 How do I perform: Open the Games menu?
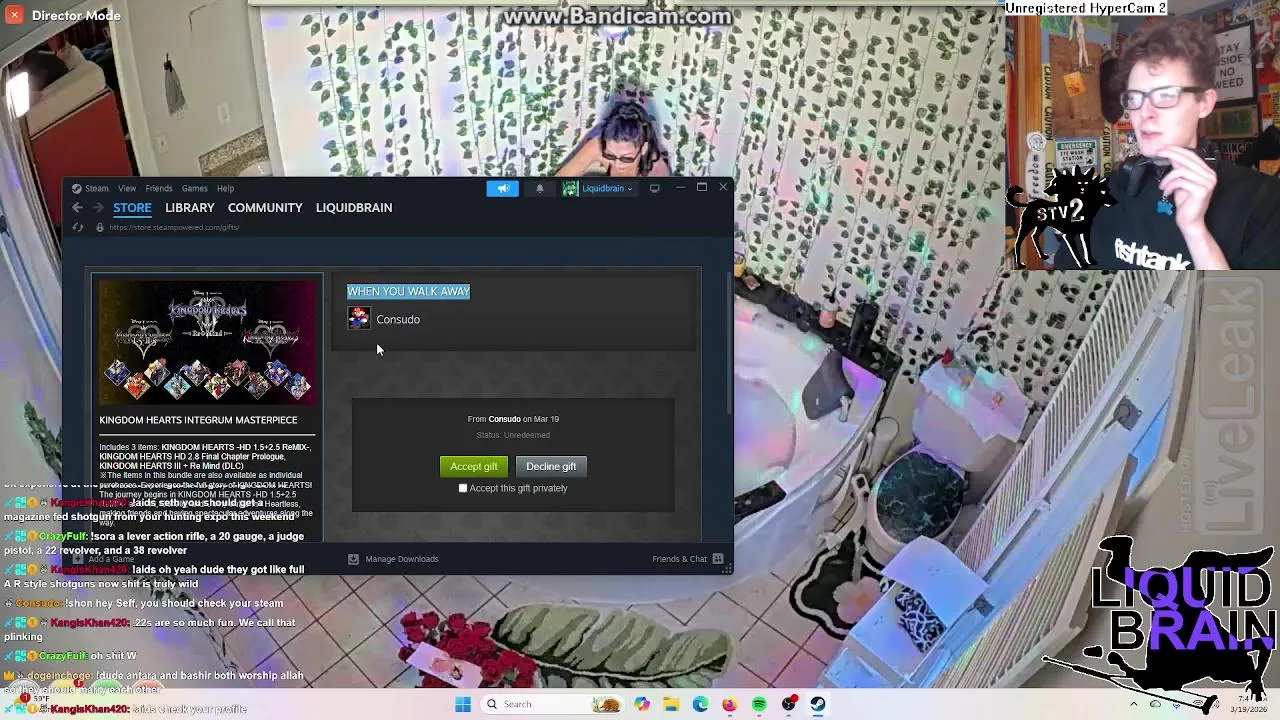point(194,188)
